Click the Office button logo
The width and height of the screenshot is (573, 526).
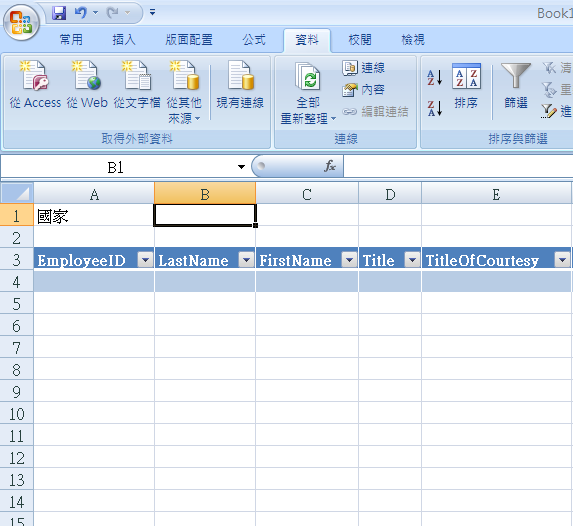click(21, 22)
